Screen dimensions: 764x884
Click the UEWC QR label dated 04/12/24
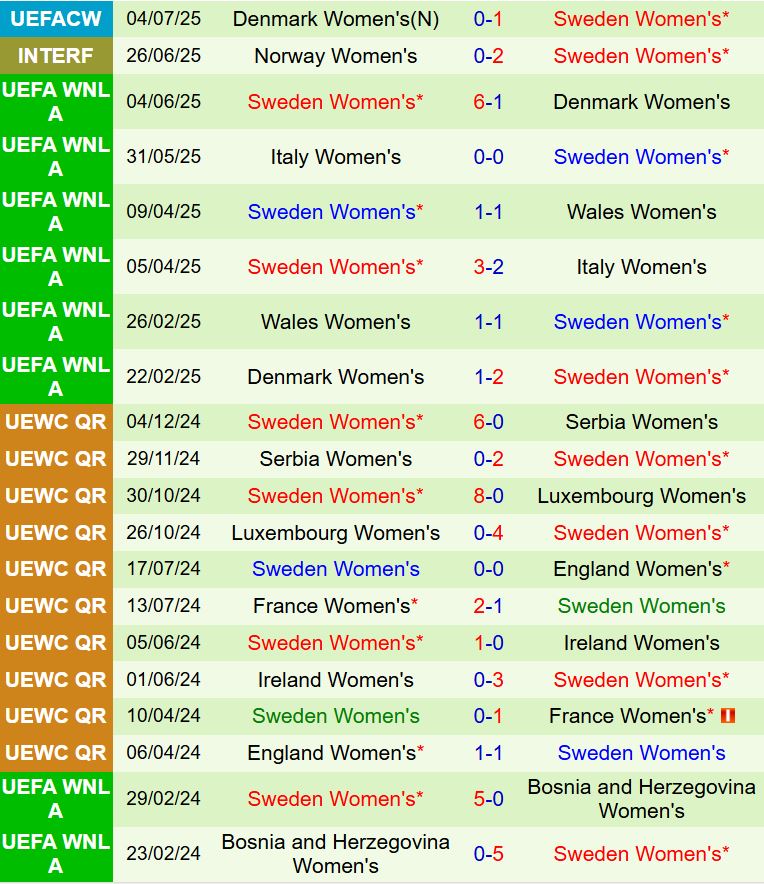coord(55,422)
